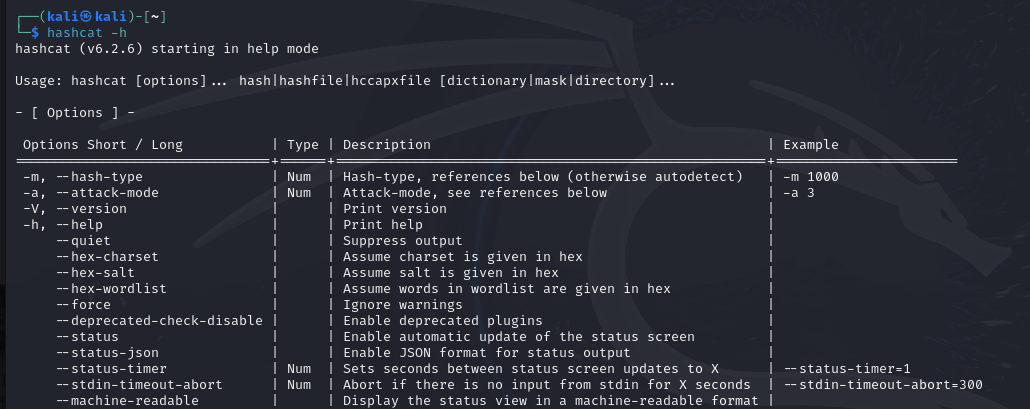Click the --help option entry
The image size is (1030, 409).
coord(63,225)
